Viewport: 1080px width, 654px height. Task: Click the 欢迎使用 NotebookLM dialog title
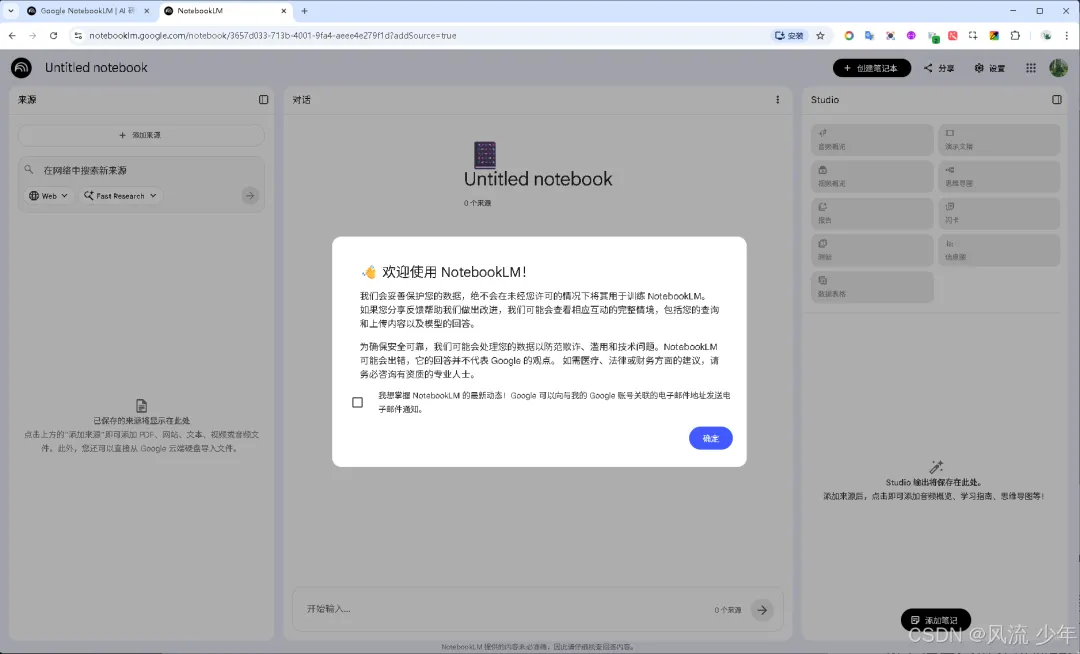coord(454,272)
